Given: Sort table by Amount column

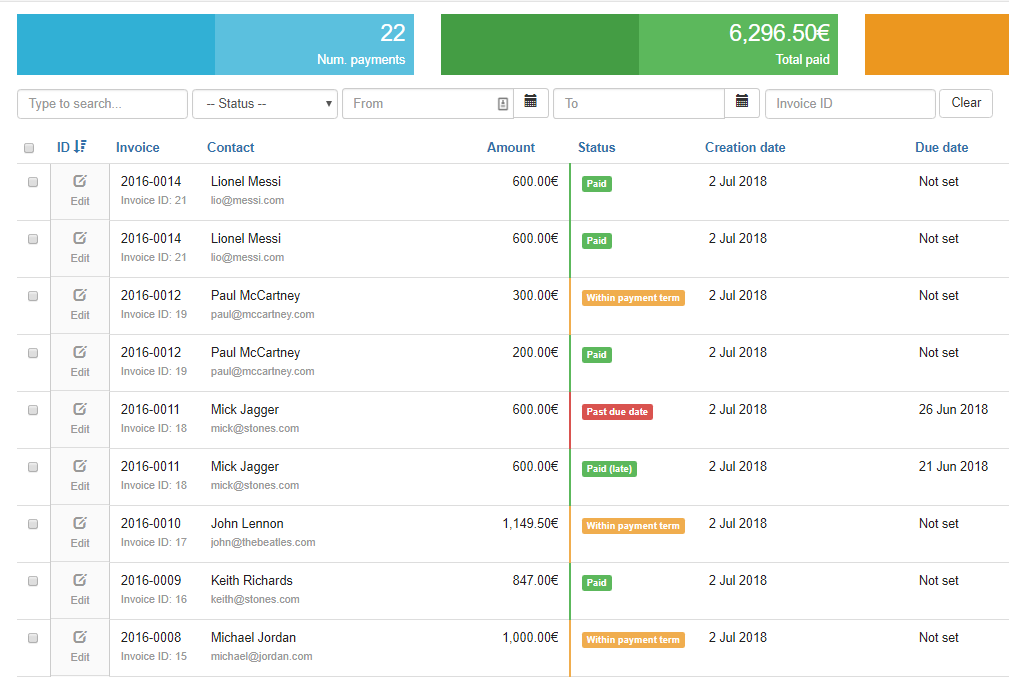Looking at the screenshot, I should [x=510, y=147].
